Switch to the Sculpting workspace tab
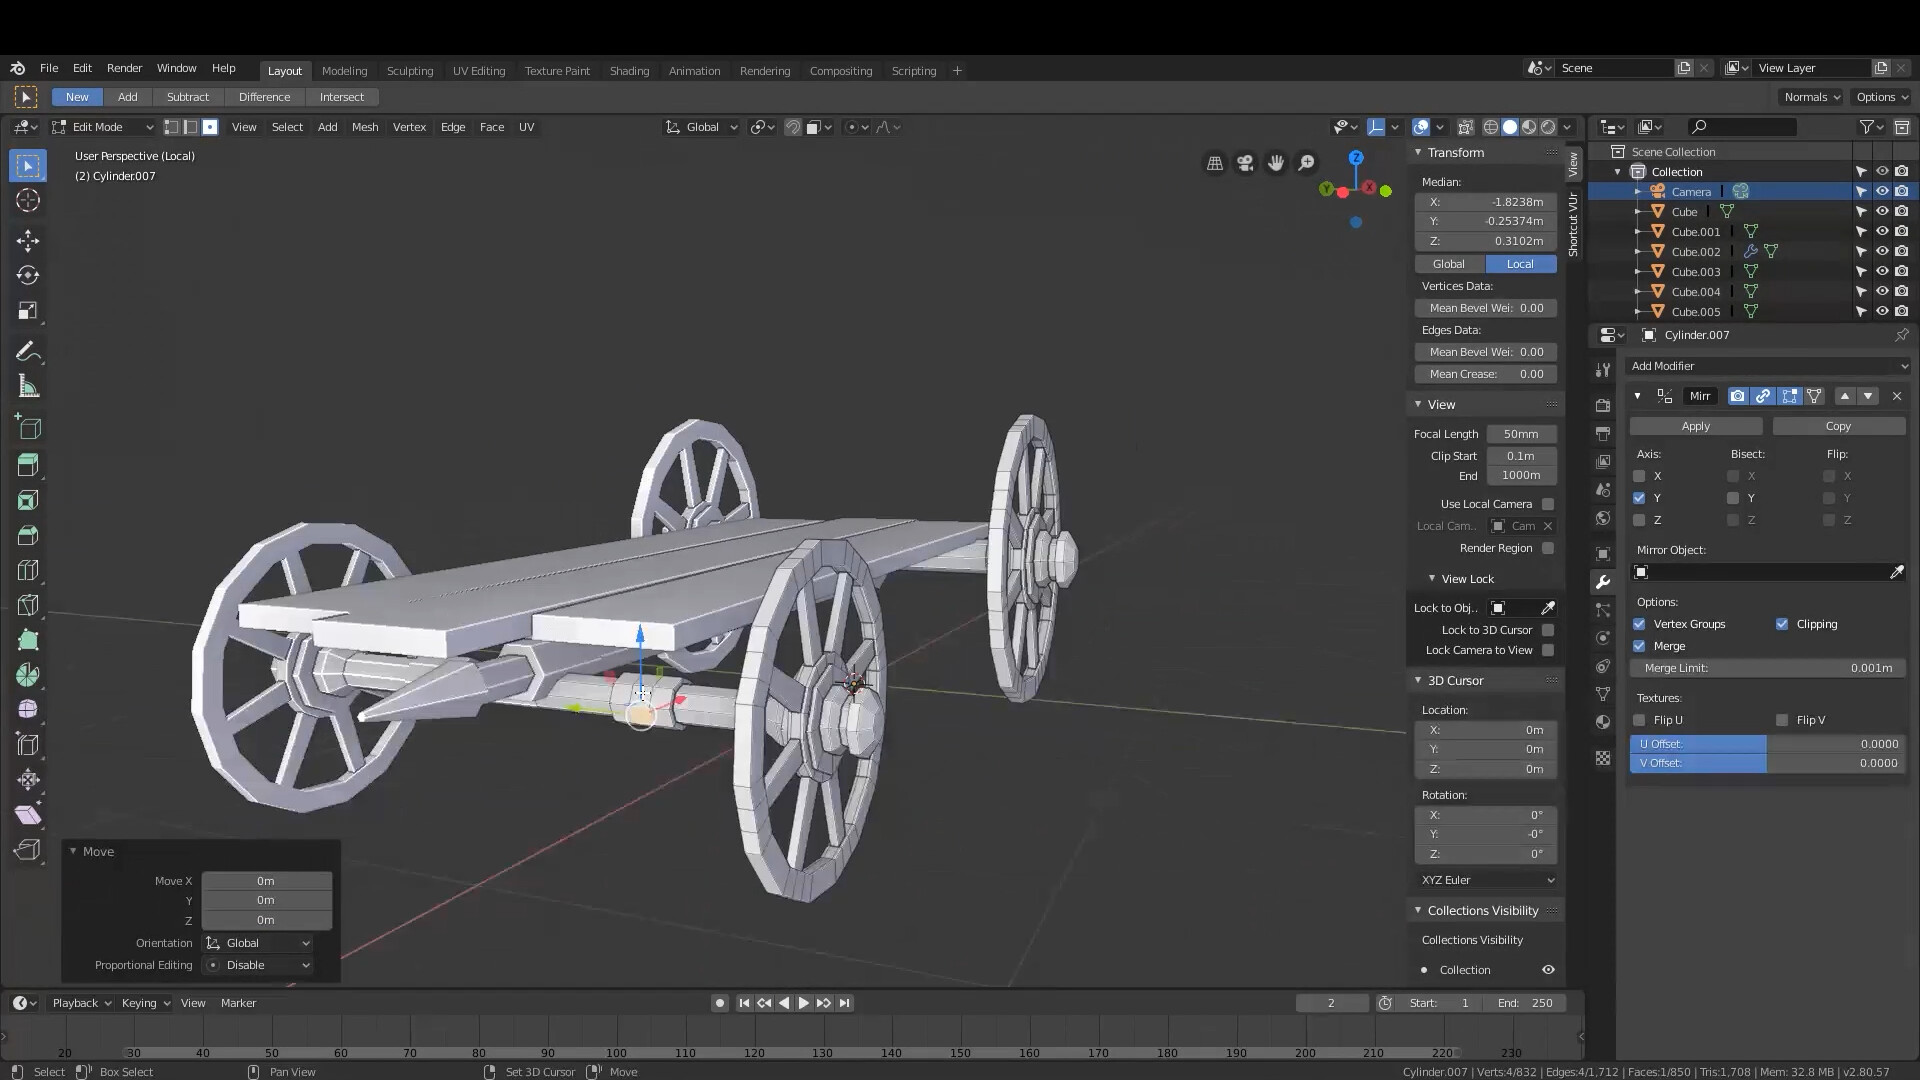The height and width of the screenshot is (1080, 1920). coord(410,71)
